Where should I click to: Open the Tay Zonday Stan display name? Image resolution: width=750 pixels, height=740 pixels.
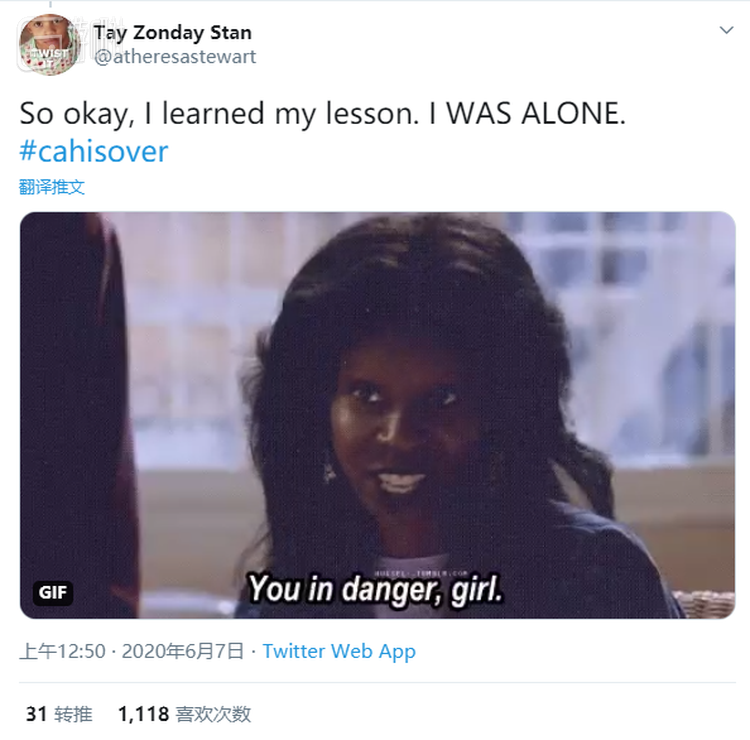(x=173, y=33)
